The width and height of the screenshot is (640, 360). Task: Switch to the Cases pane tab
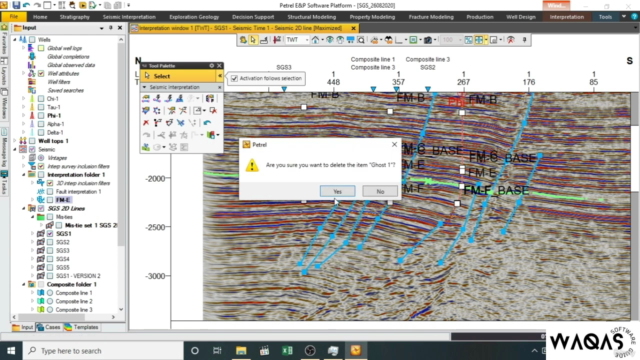49,327
